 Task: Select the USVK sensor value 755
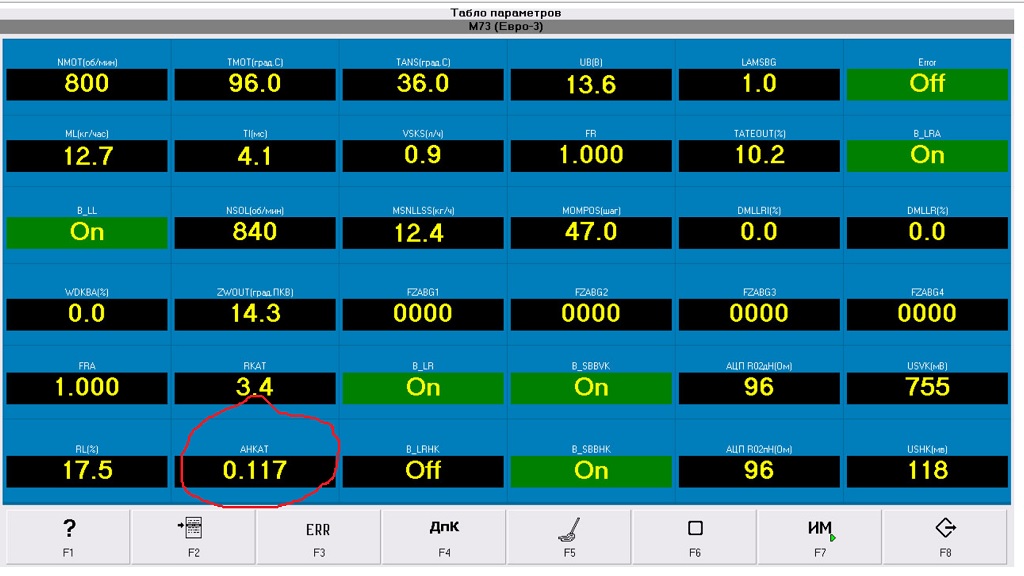coord(927,388)
